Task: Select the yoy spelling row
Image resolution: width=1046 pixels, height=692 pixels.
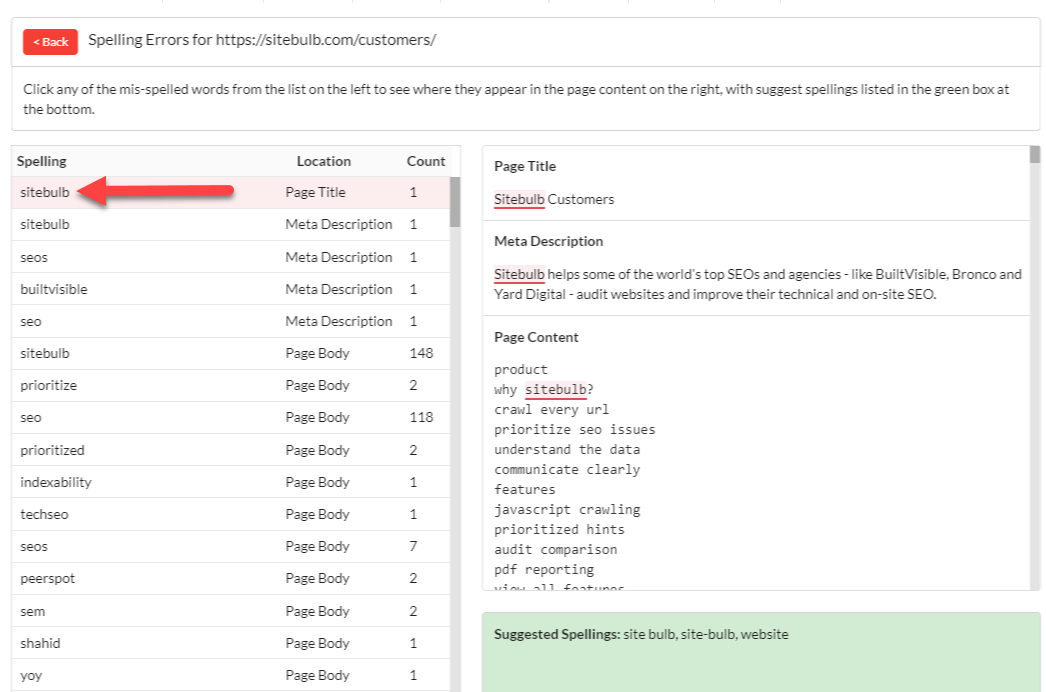Action: pyautogui.click(x=231, y=675)
